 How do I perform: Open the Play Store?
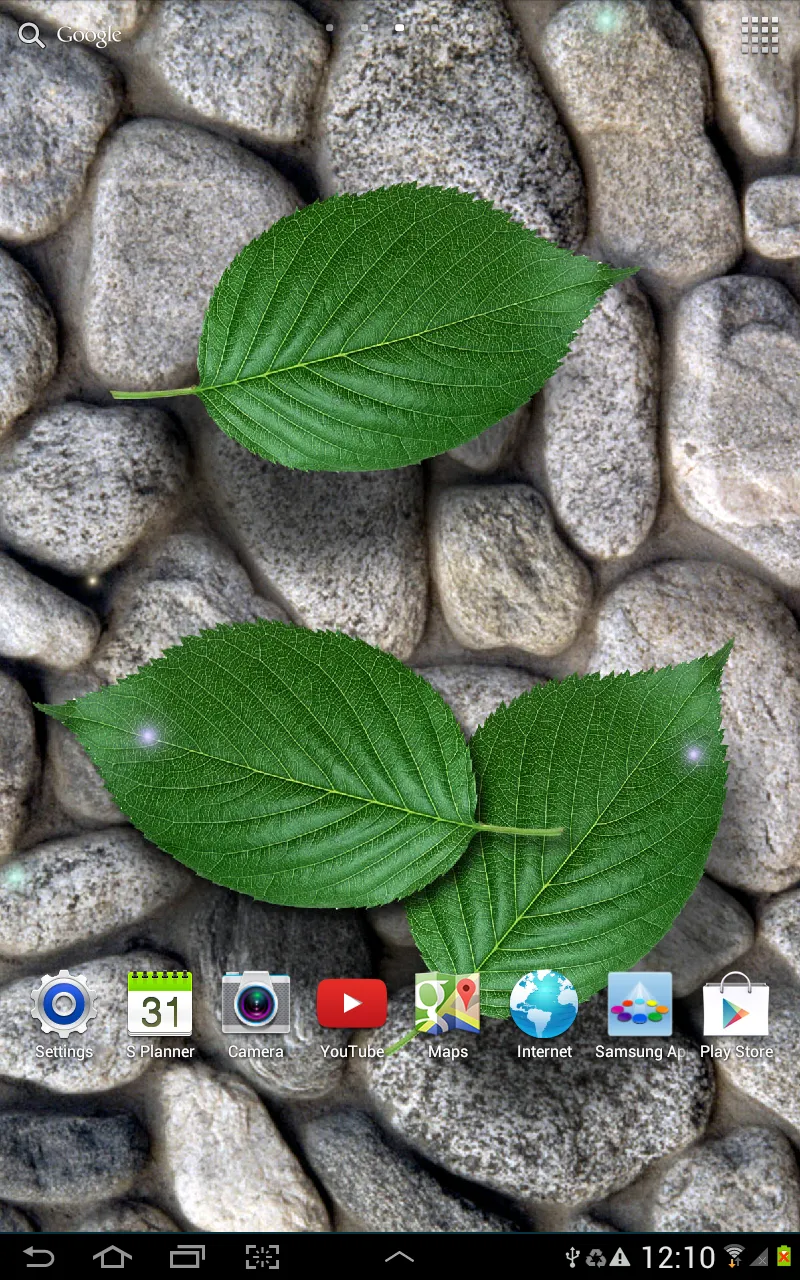[x=736, y=1015]
